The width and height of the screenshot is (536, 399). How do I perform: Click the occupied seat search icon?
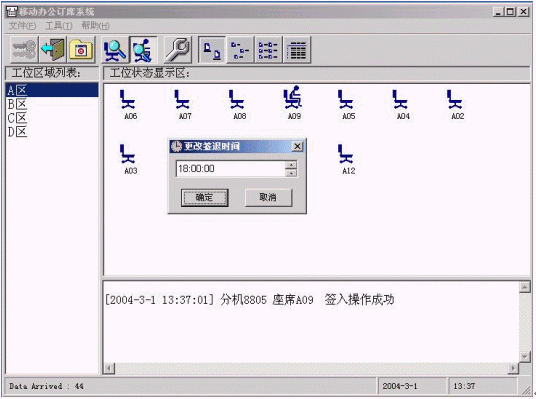(x=143, y=50)
